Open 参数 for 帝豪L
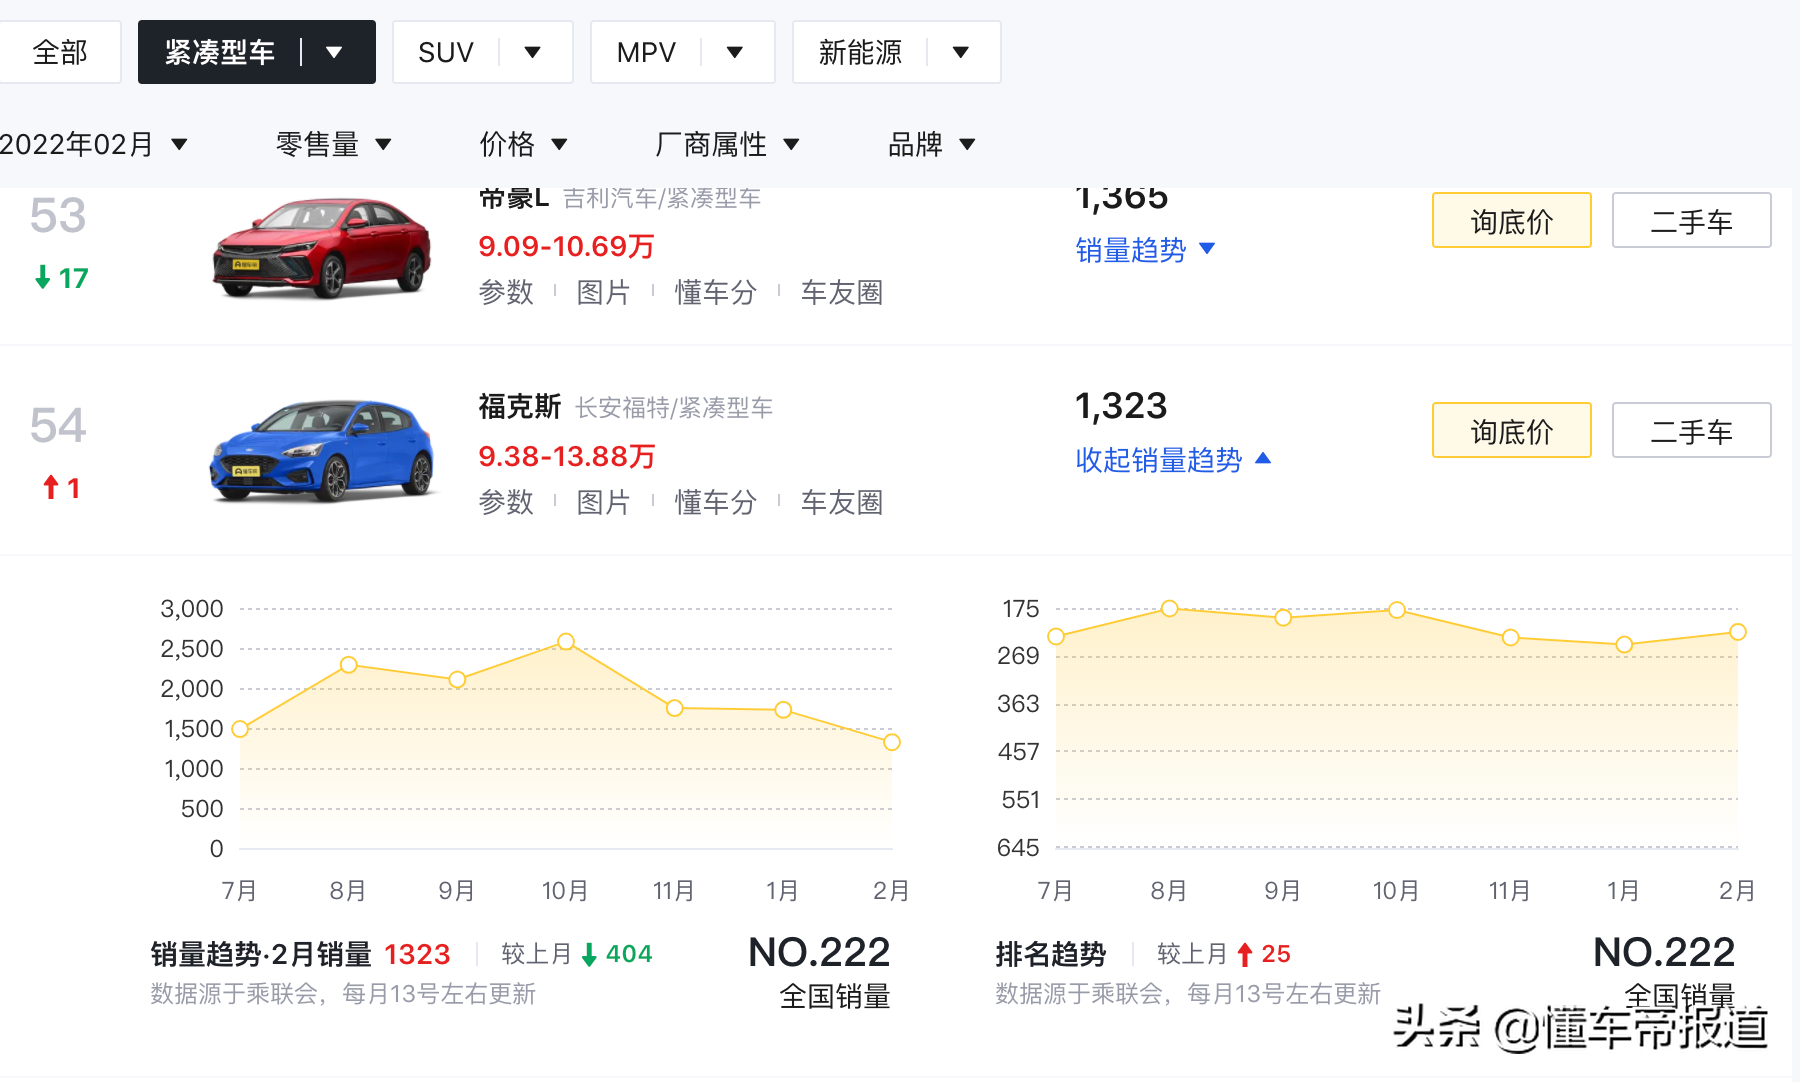 pyautogui.click(x=506, y=293)
